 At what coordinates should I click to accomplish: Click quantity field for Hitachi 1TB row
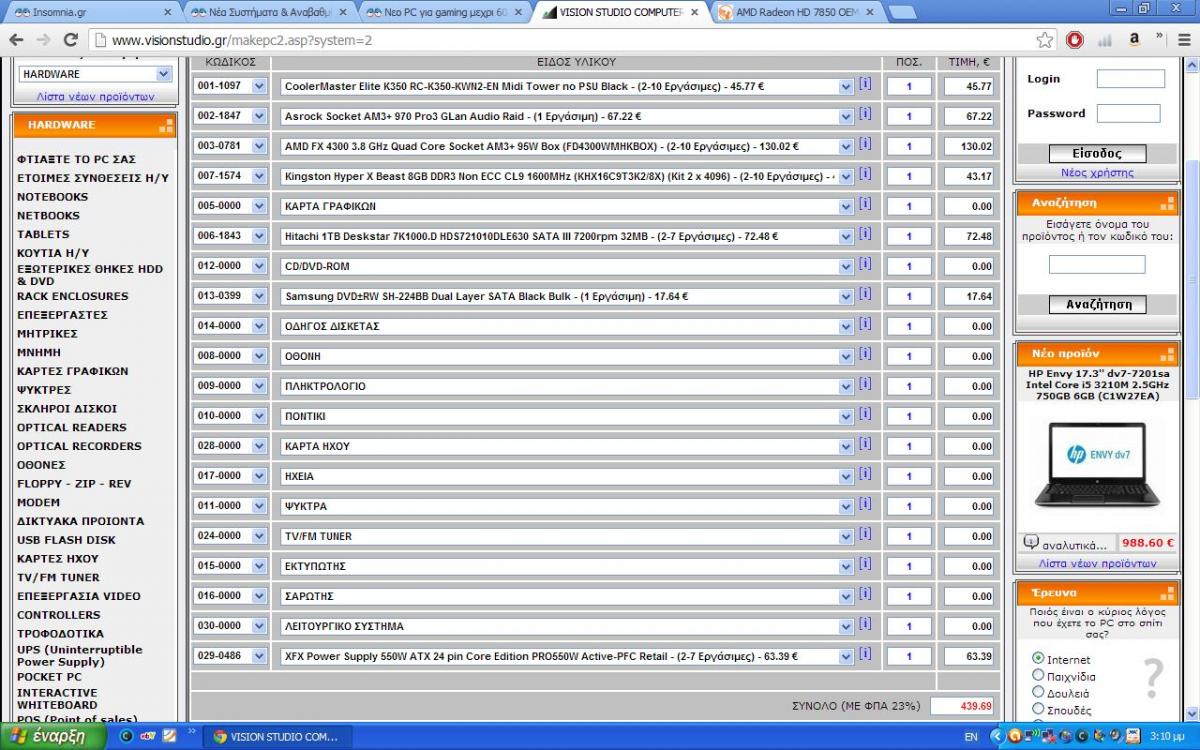tap(909, 237)
